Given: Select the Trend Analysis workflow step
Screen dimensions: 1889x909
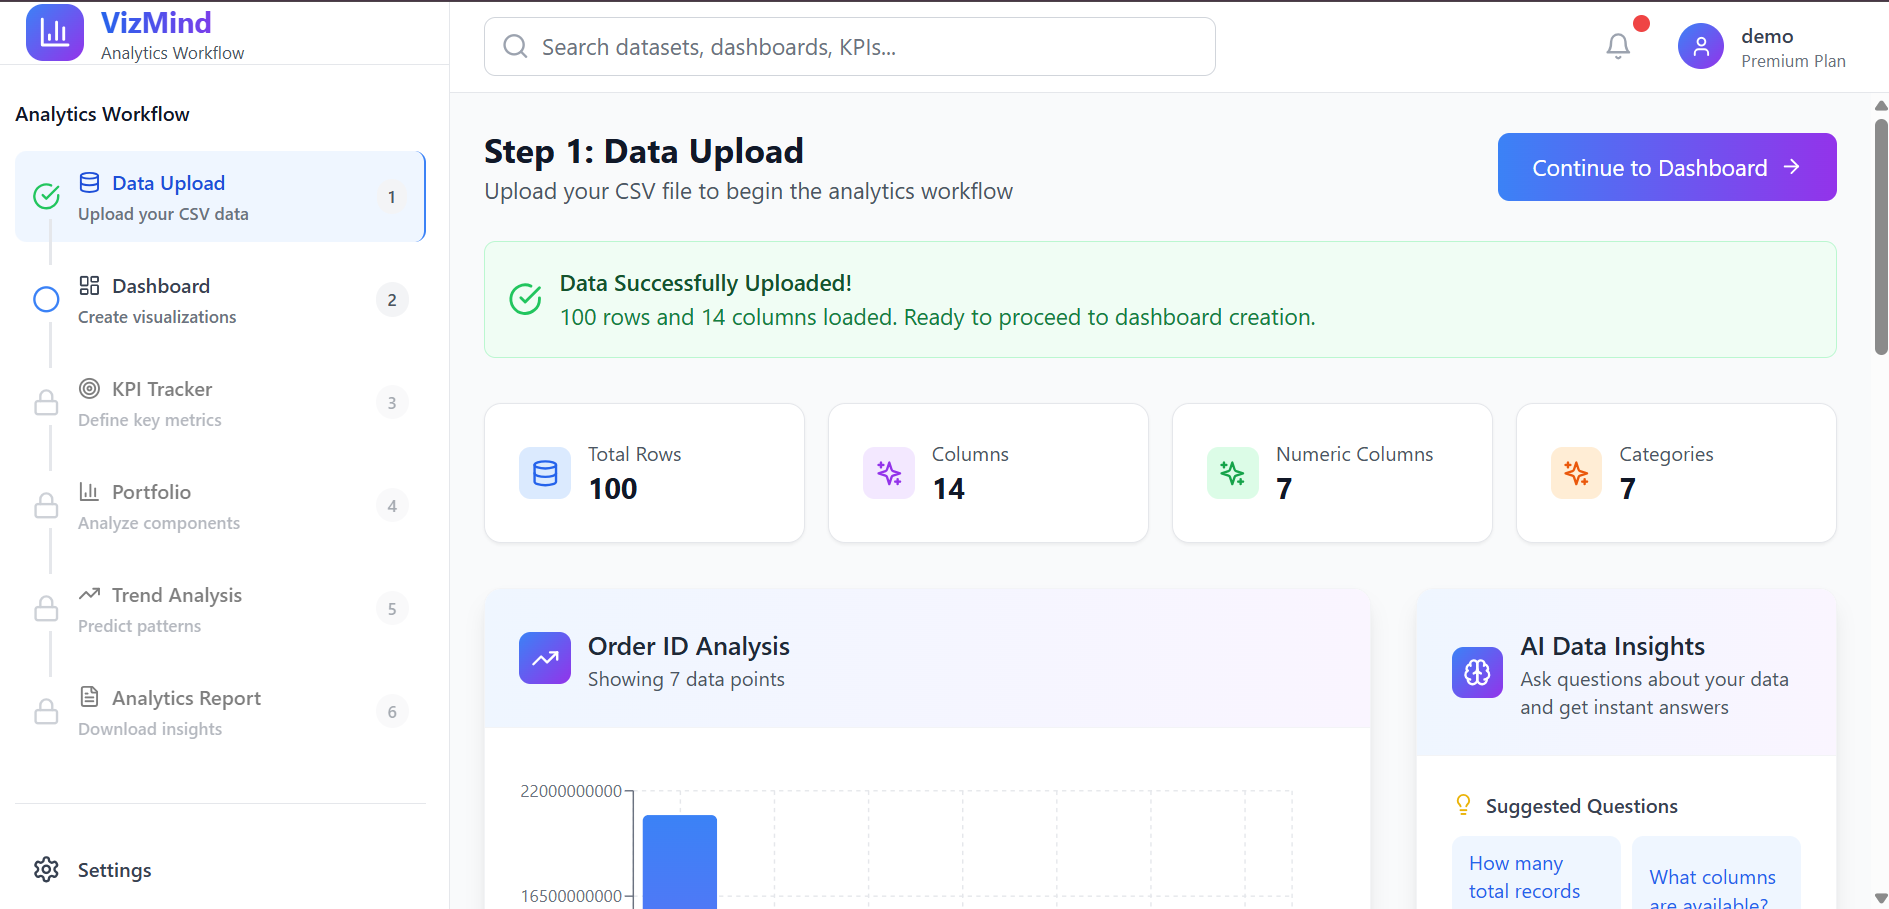Looking at the screenshot, I should [x=220, y=609].
